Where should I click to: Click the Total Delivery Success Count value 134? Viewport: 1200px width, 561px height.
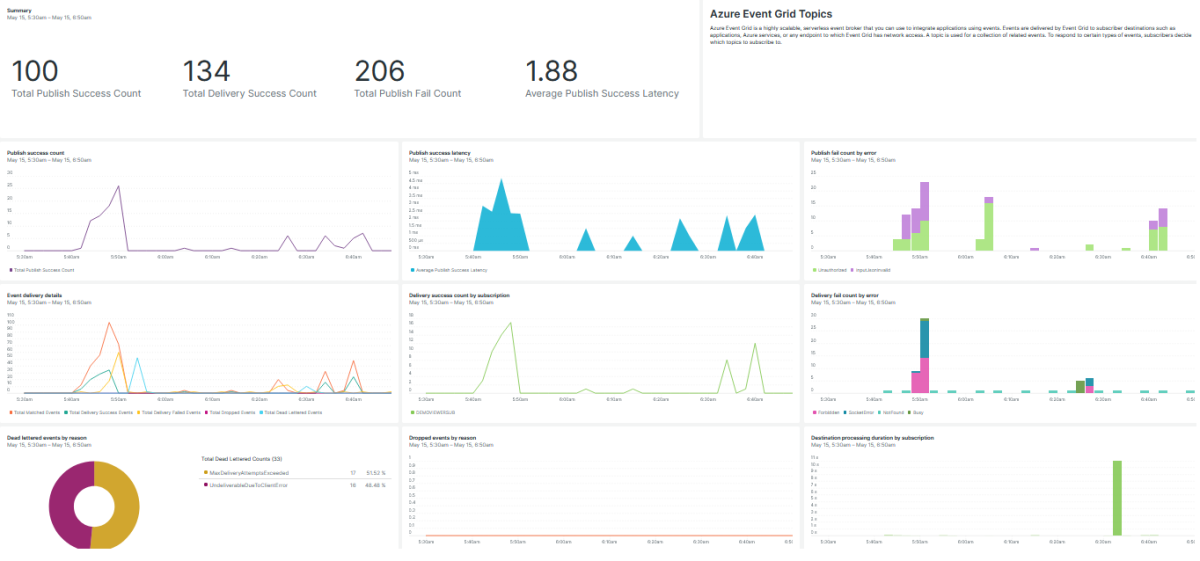206,71
